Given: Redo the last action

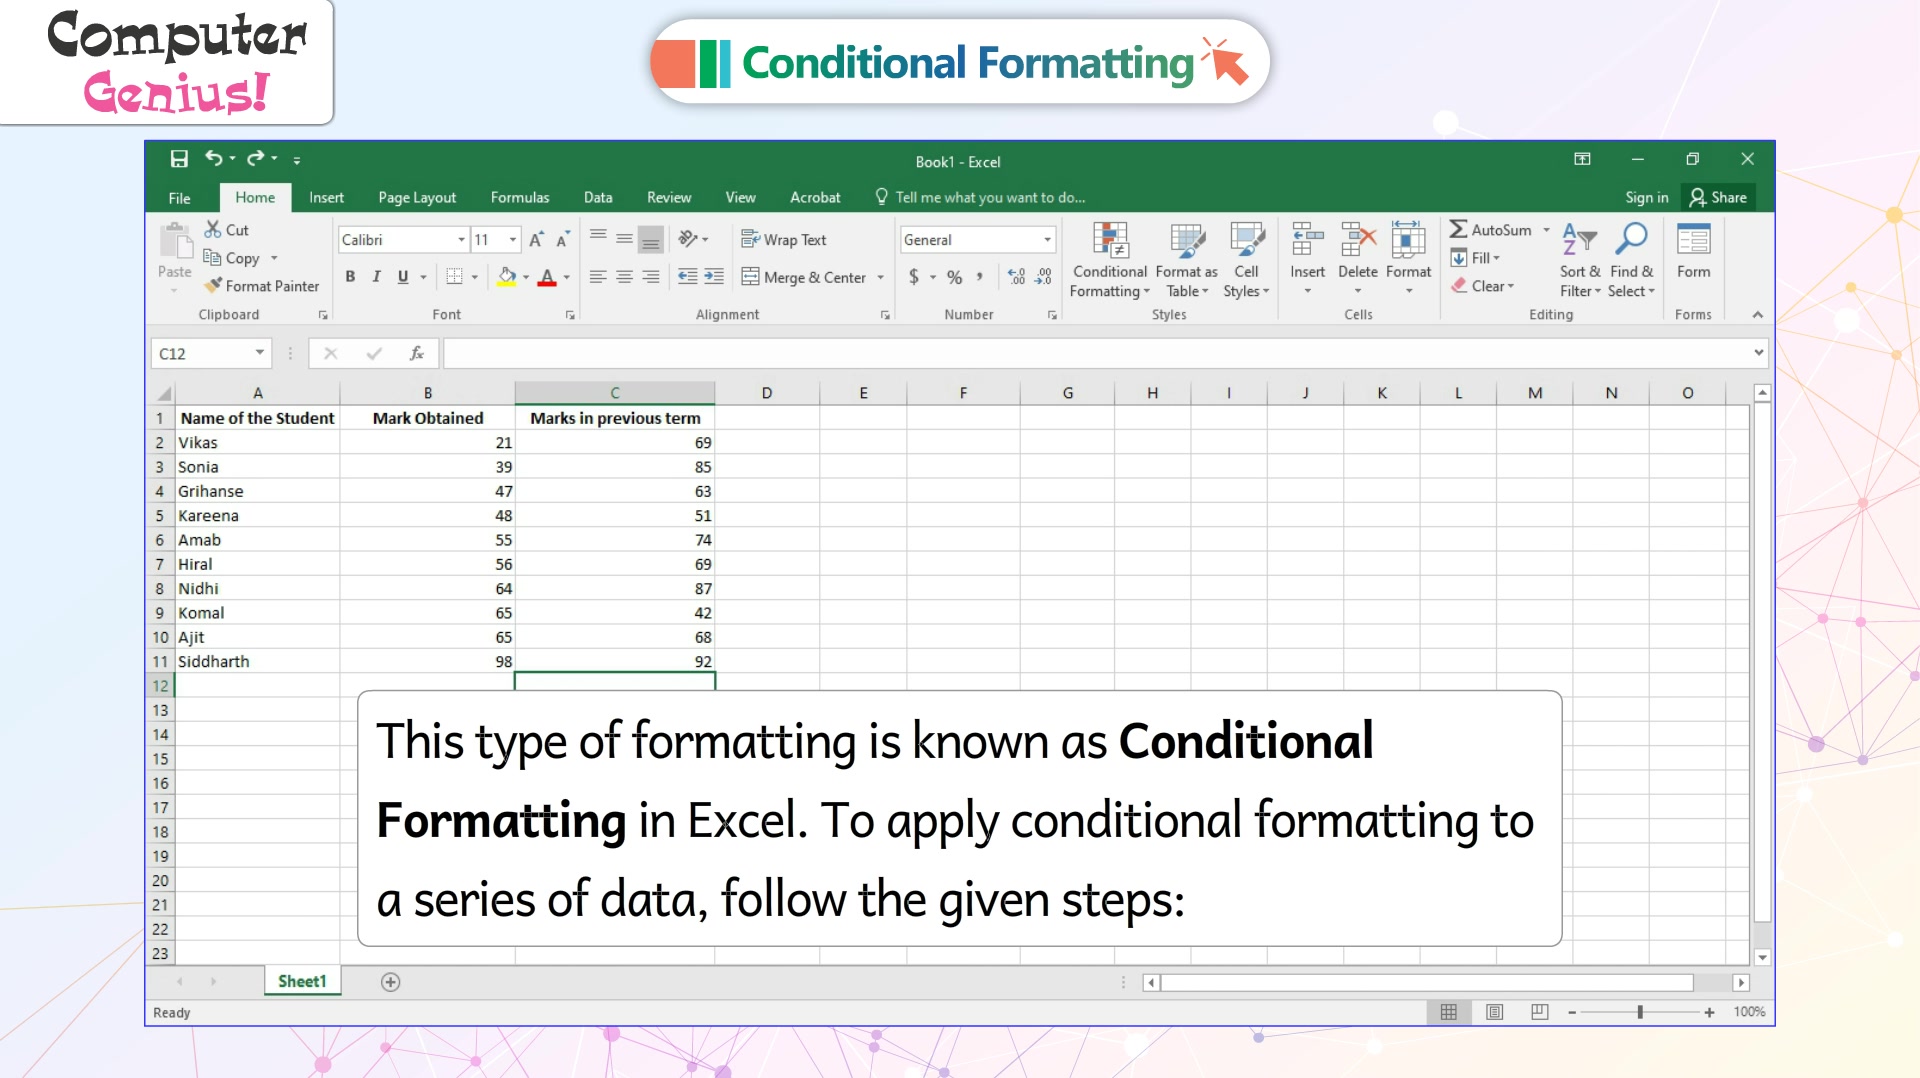Looking at the screenshot, I should [256, 158].
